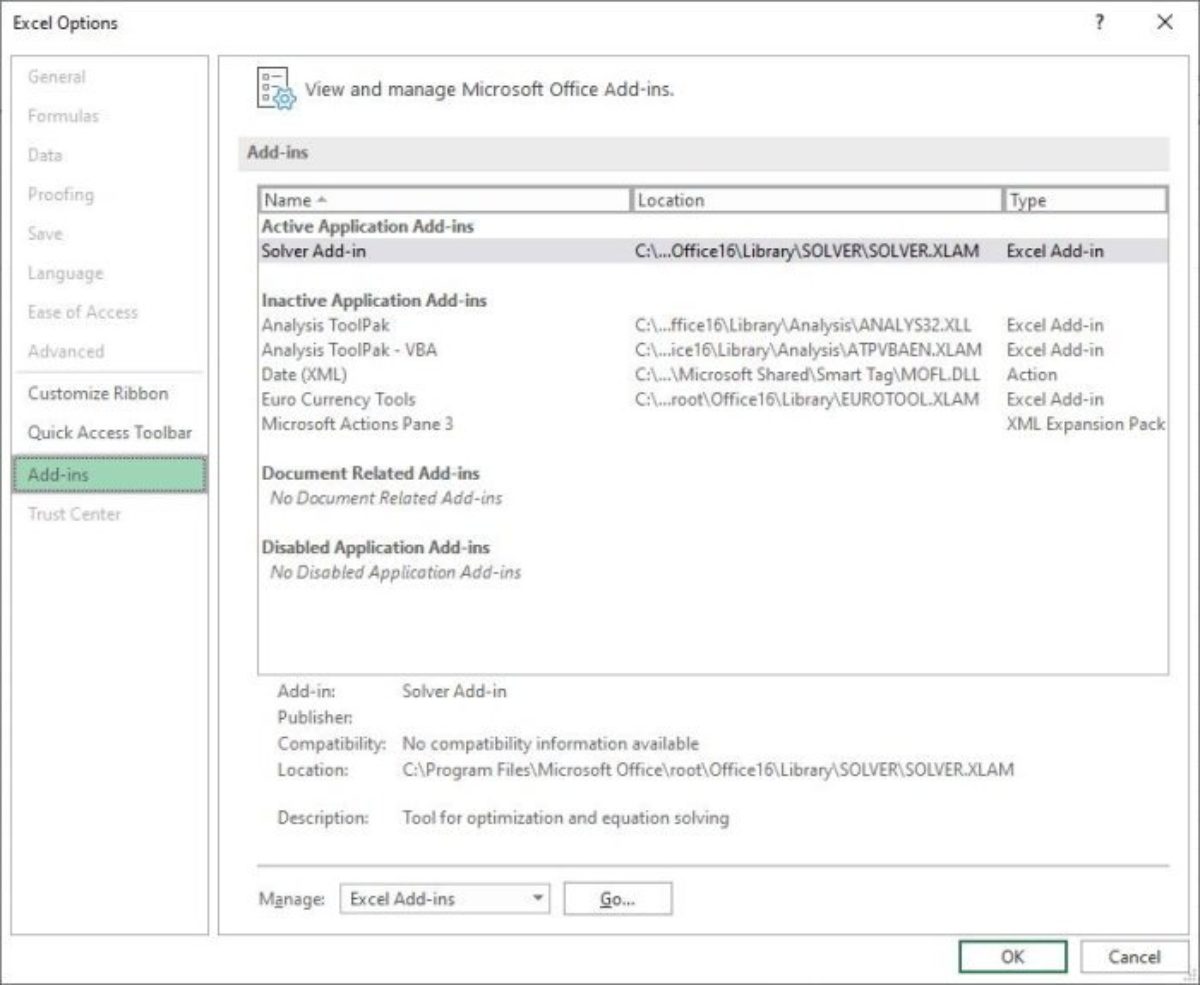Click the ANALYS32.XLL location cell

point(803,325)
